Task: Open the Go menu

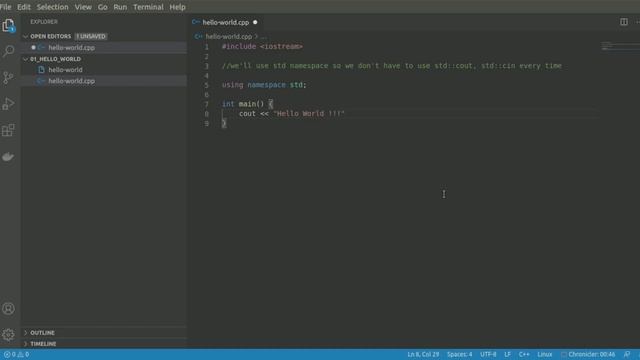Action: point(102,7)
